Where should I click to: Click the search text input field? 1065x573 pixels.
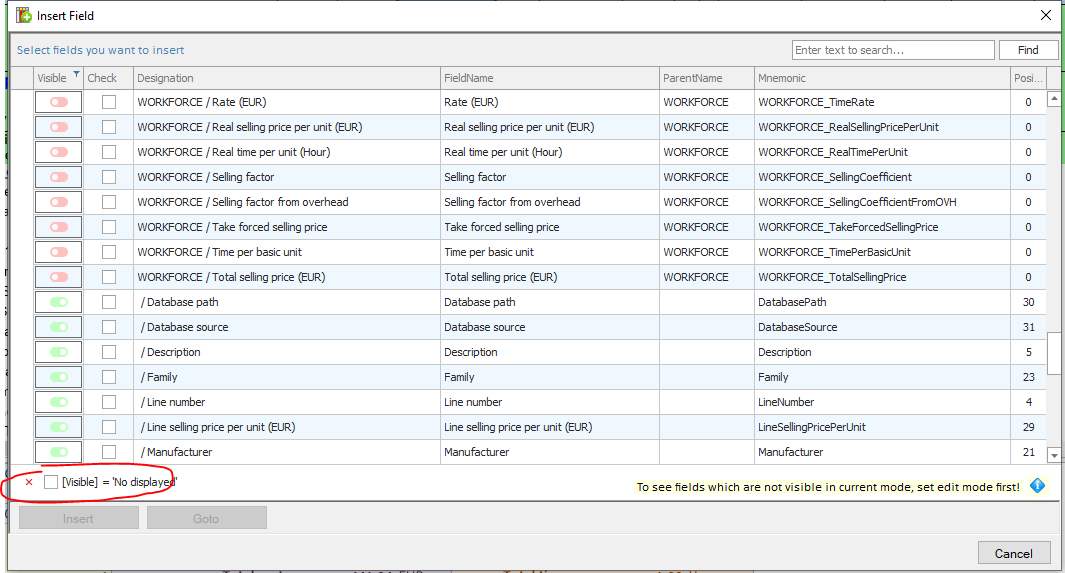pos(892,50)
